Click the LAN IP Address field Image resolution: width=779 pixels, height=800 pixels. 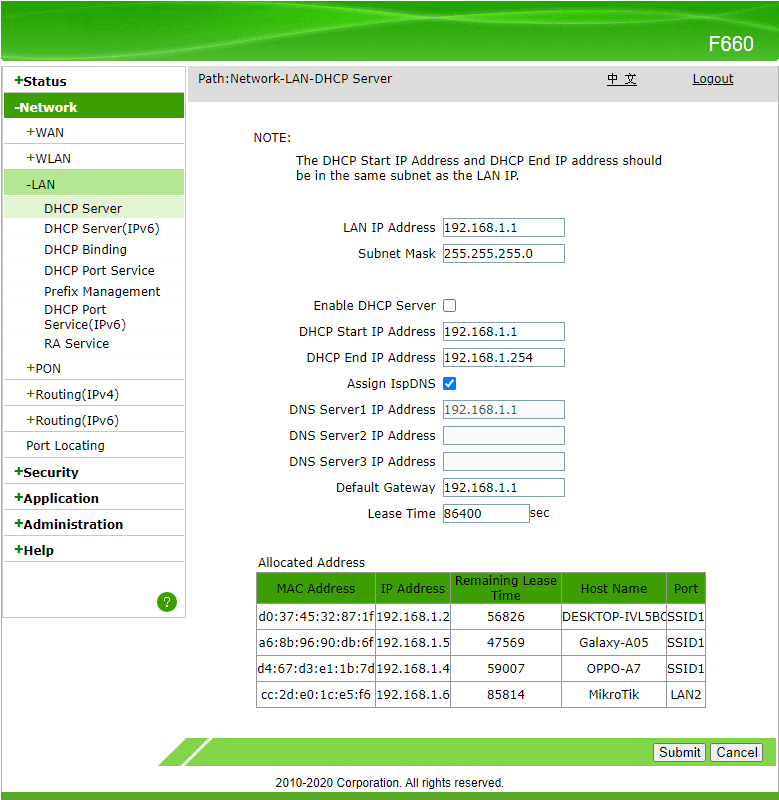click(503, 228)
